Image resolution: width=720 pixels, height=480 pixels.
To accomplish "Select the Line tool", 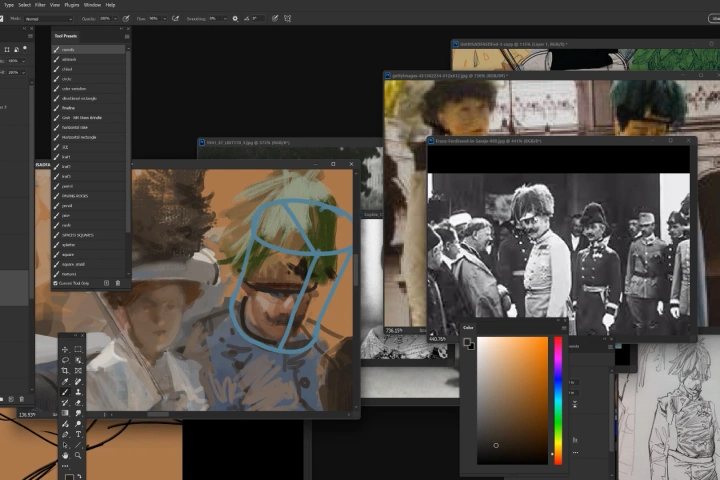I will pyautogui.click(x=78, y=445).
